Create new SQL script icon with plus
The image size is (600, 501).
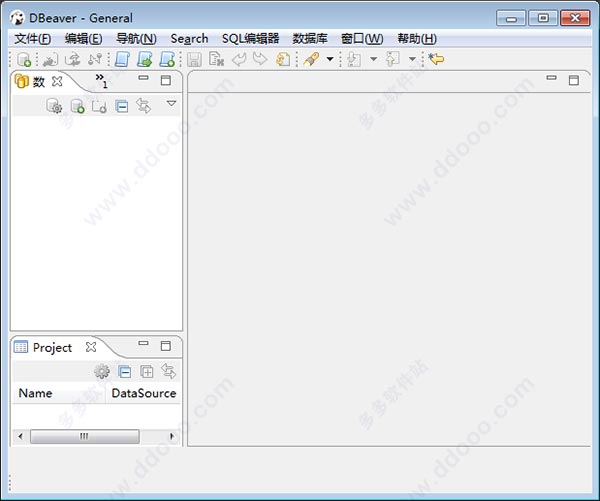click(167, 59)
